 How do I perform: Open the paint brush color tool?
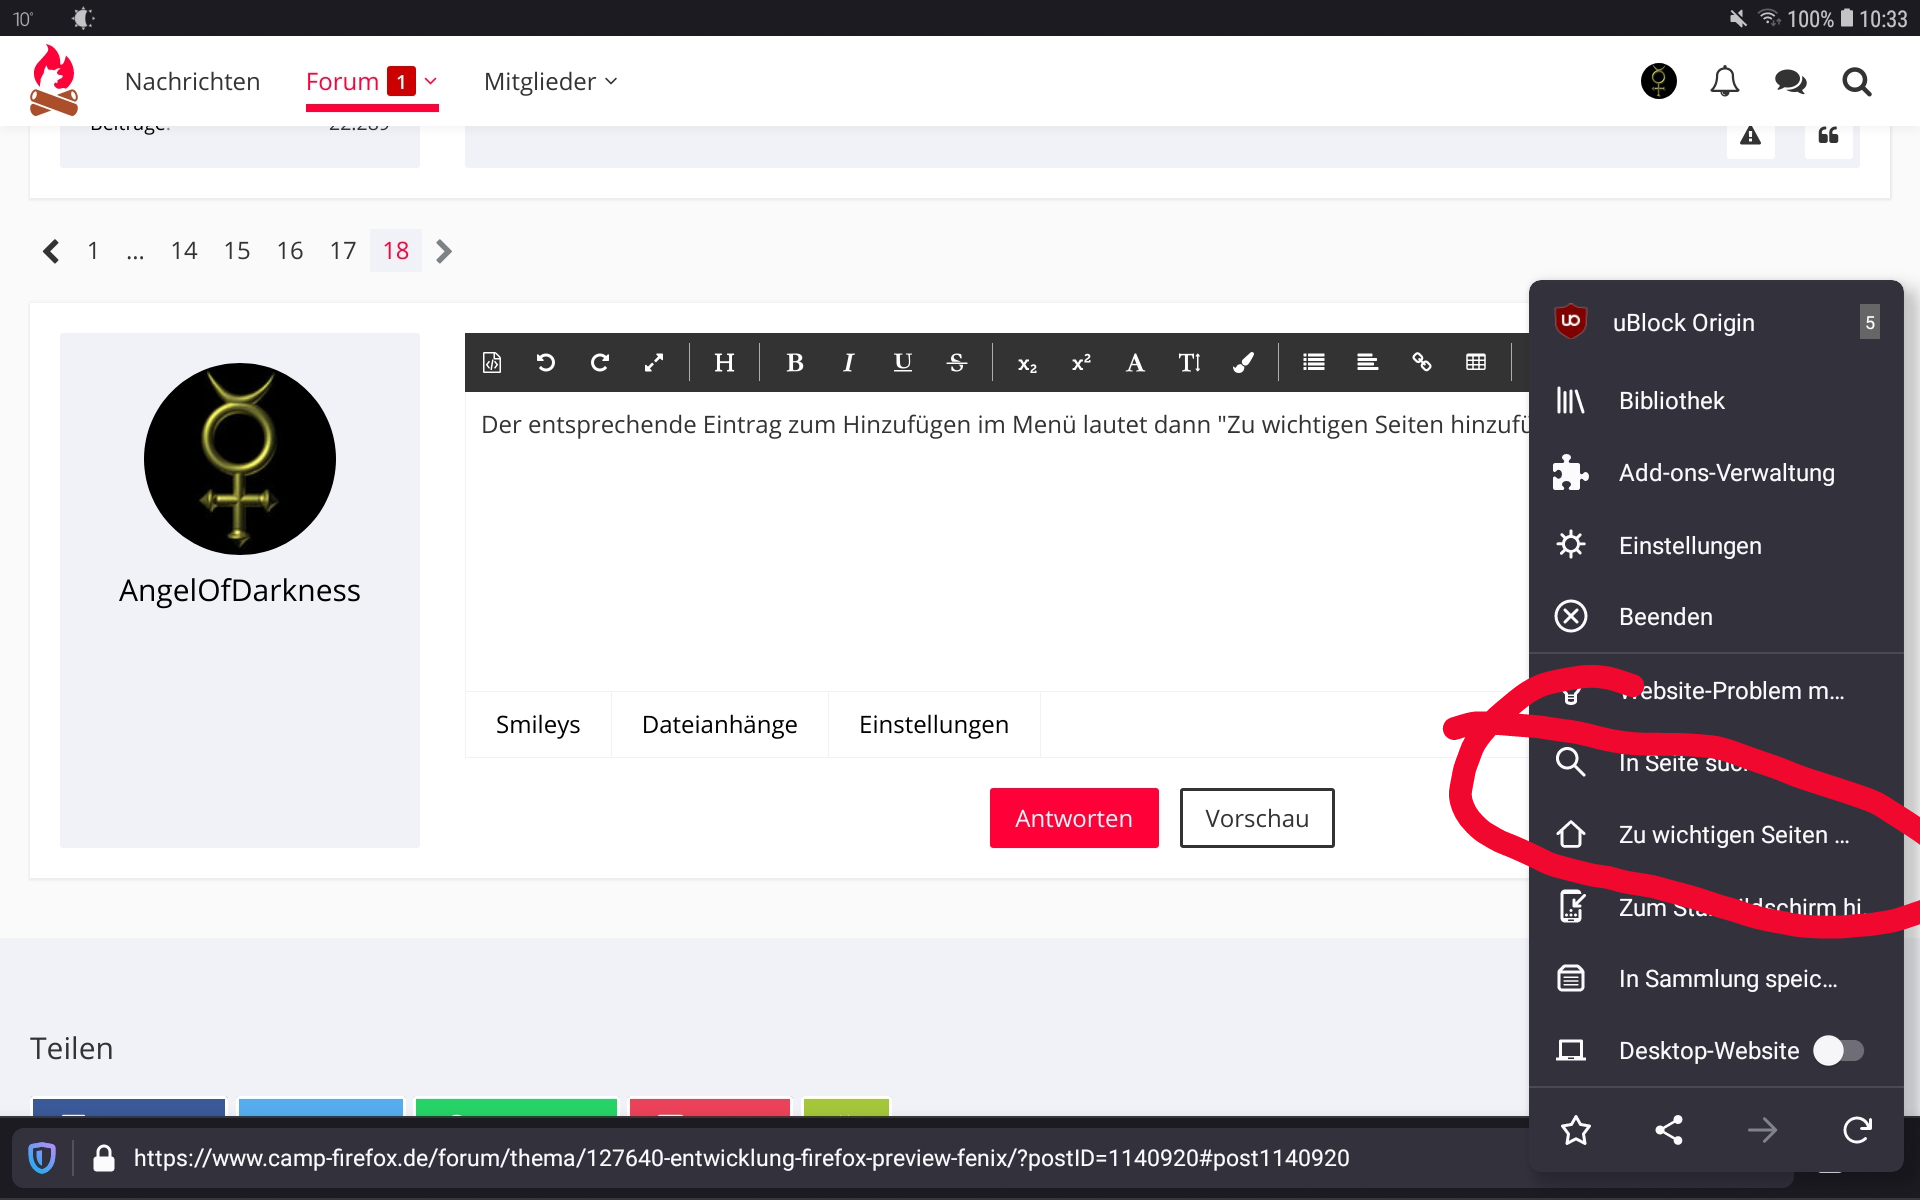[1243, 363]
